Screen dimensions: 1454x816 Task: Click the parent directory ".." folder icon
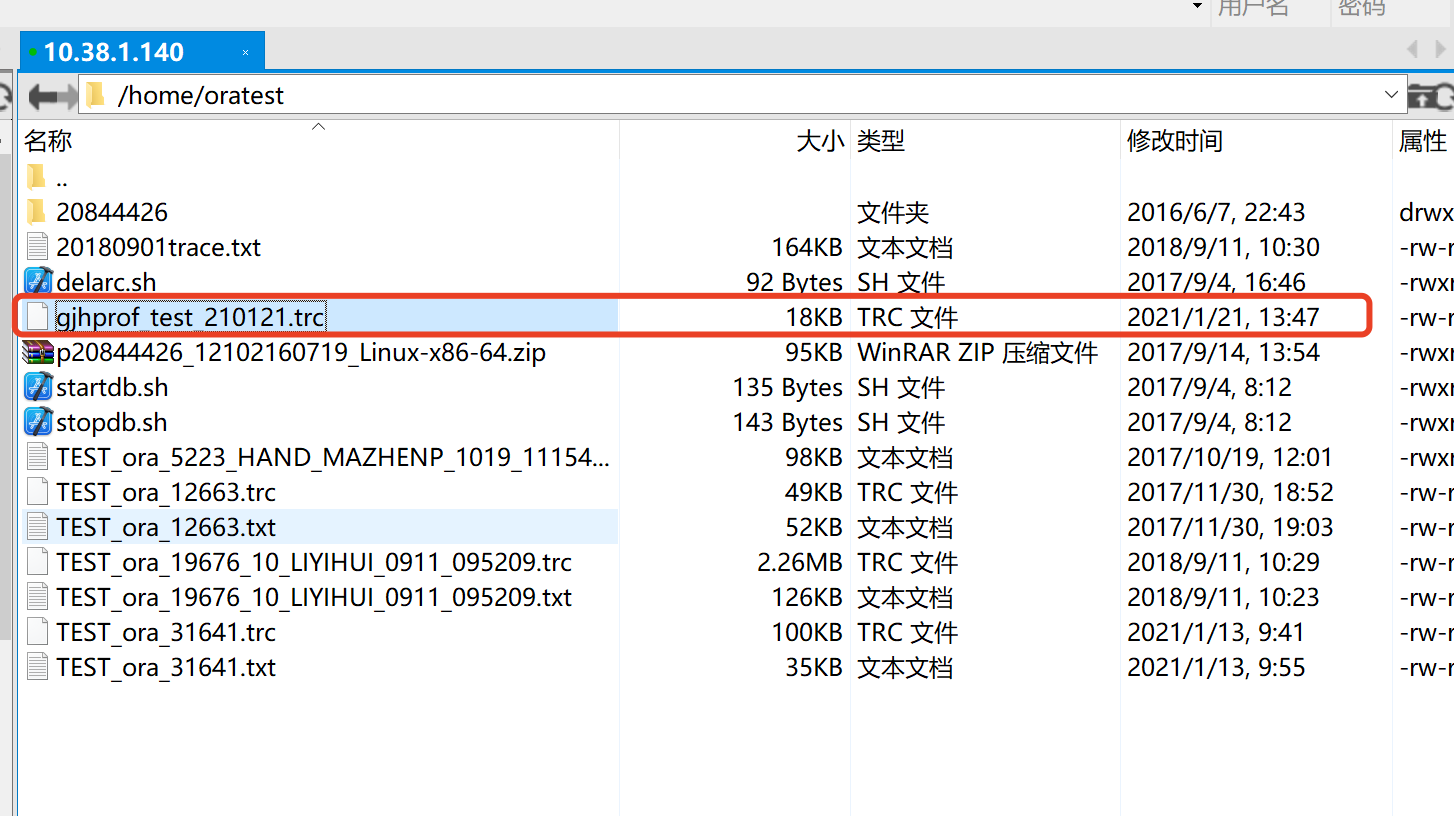pos(37,178)
